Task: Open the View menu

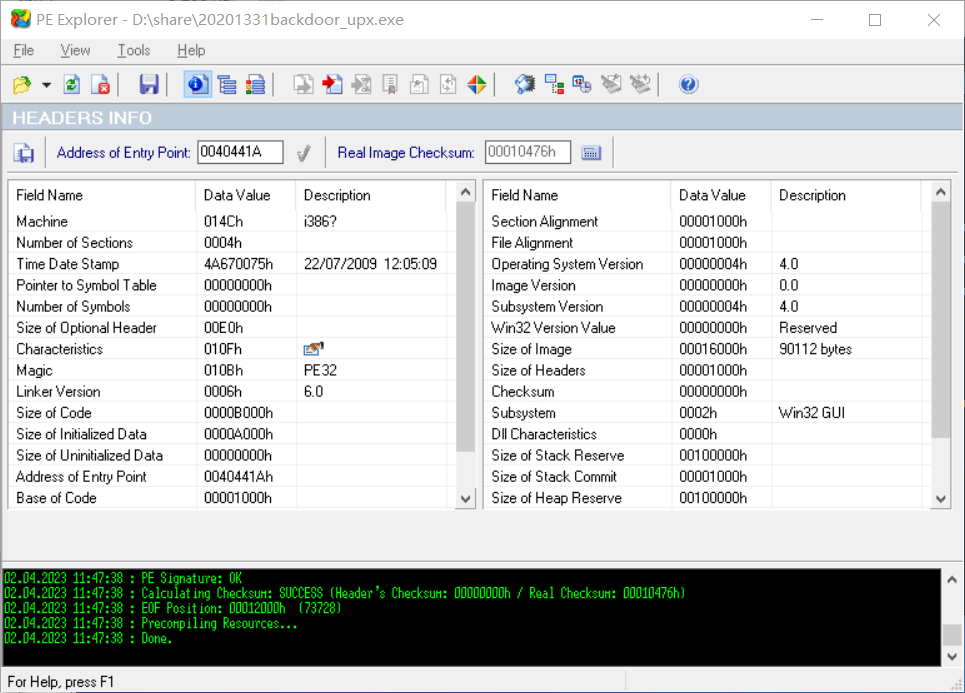Action: click(x=75, y=50)
